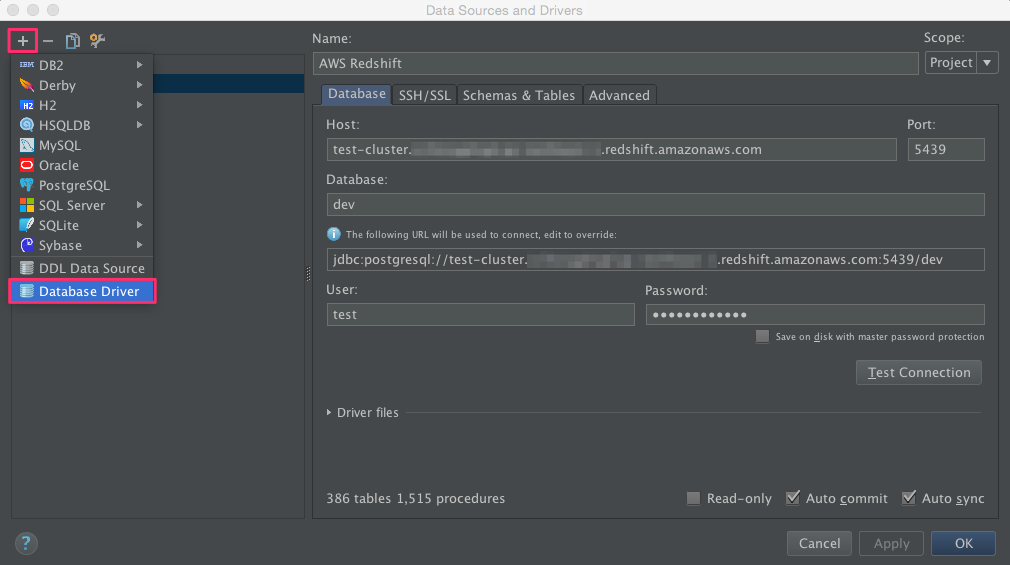Click the Password field
Image resolution: width=1010 pixels, height=565 pixels.
click(x=815, y=314)
